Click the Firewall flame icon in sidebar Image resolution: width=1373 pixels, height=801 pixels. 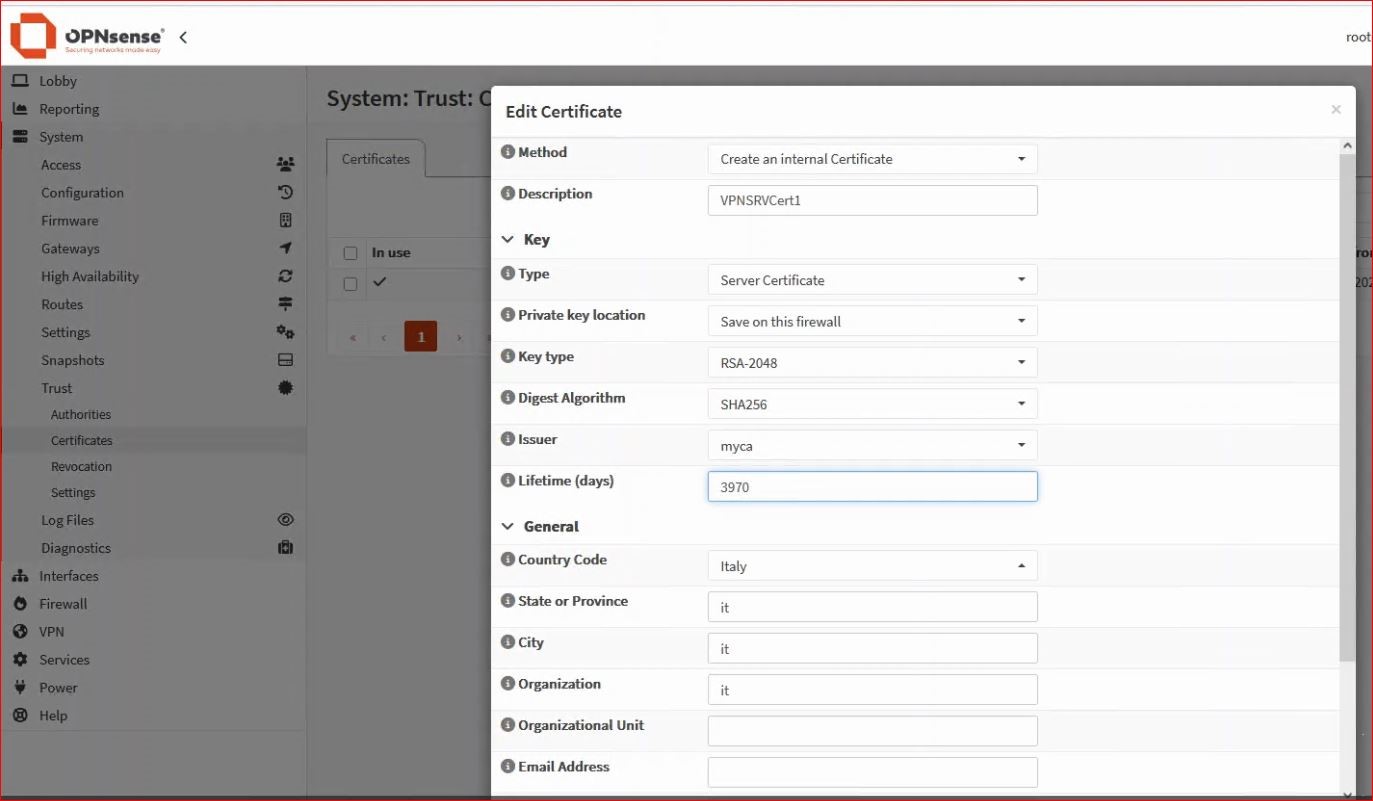point(20,604)
